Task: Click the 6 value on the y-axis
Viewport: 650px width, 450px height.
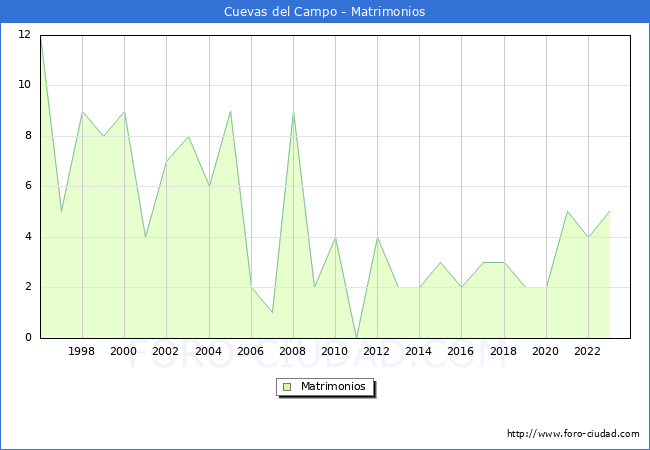Action: pyautogui.click(x=27, y=186)
